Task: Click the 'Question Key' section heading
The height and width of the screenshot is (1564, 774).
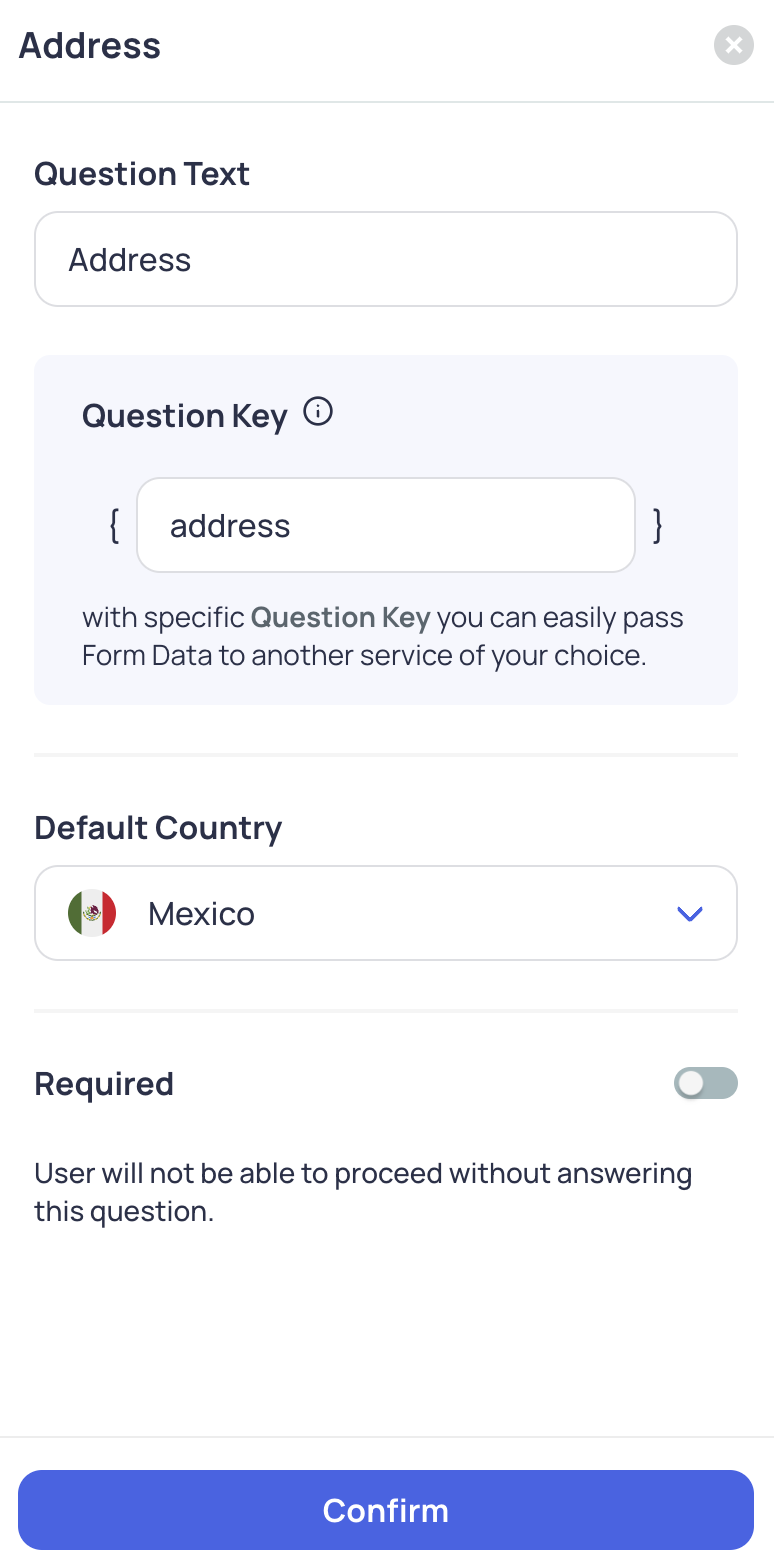Action: pyautogui.click(x=185, y=416)
